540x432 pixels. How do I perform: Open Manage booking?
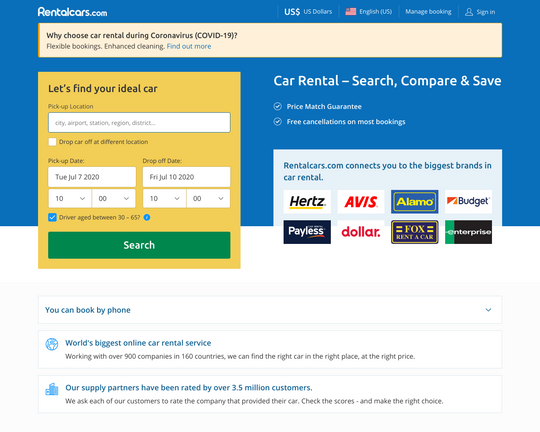tap(428, 12)
